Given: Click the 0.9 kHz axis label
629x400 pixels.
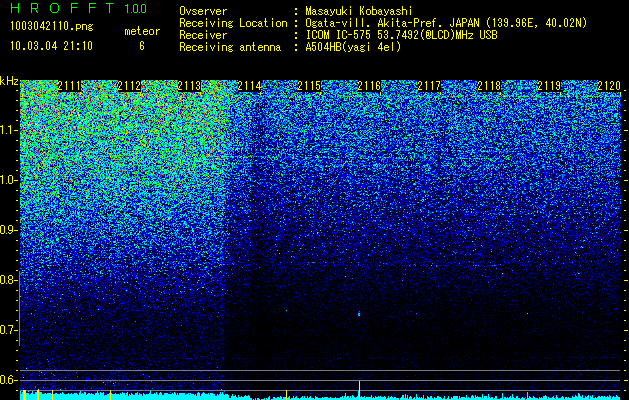Looking at the screenshot, I should [8, 230].
